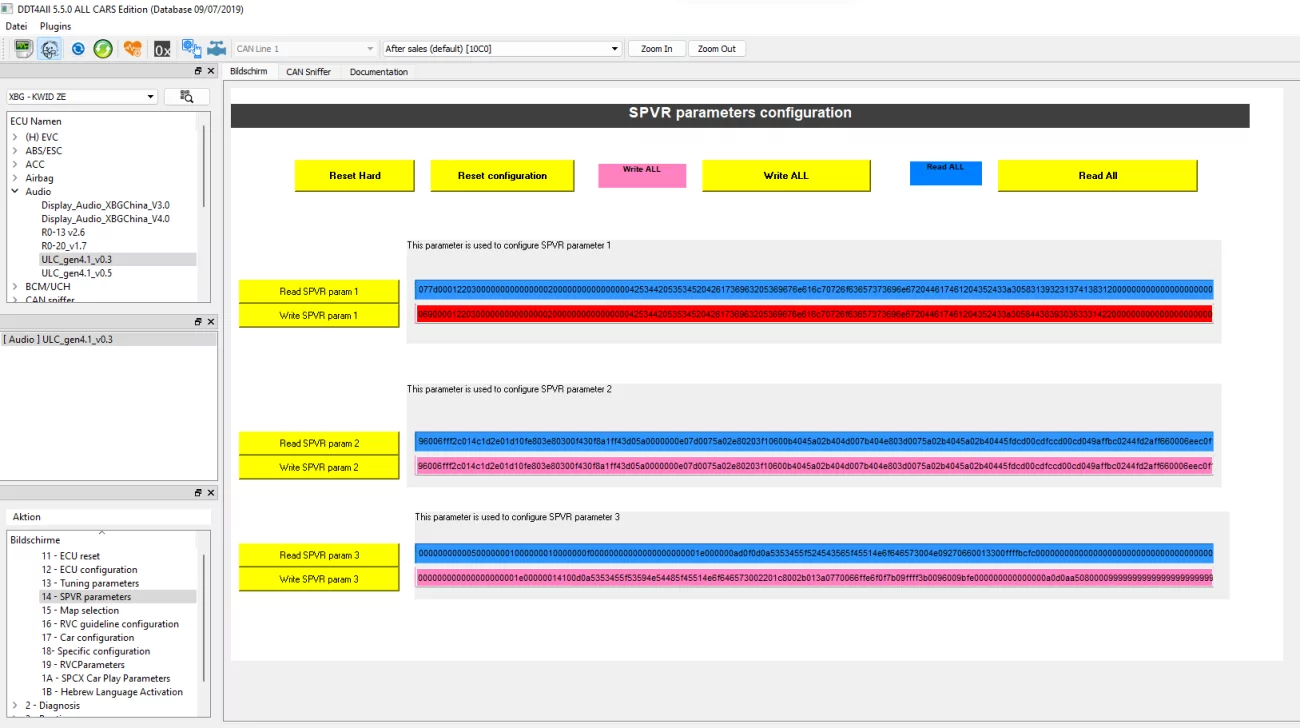The width and height of the screenshot is (1300, 728).
Task: Click the blue screen-with-hand-pointer toolbar icon
Action: tap(190, 48)
